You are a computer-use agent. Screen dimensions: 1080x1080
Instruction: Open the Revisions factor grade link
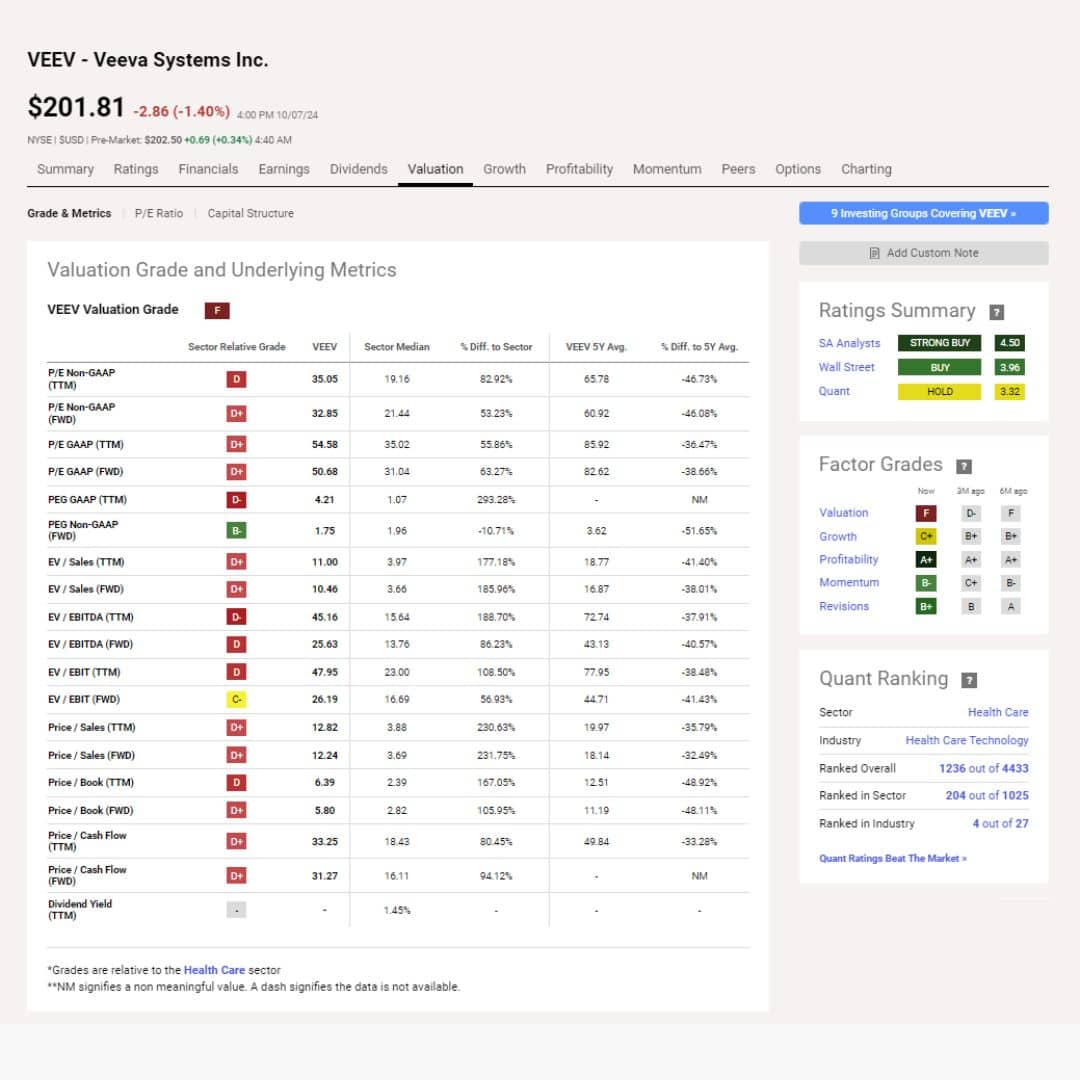click(844, 606)
